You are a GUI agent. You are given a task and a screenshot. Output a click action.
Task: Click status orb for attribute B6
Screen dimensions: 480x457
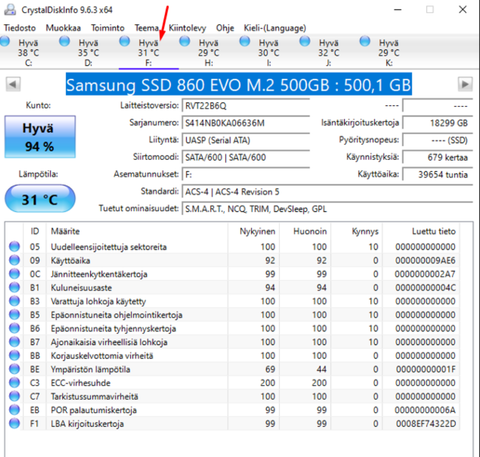click(14, 328)
